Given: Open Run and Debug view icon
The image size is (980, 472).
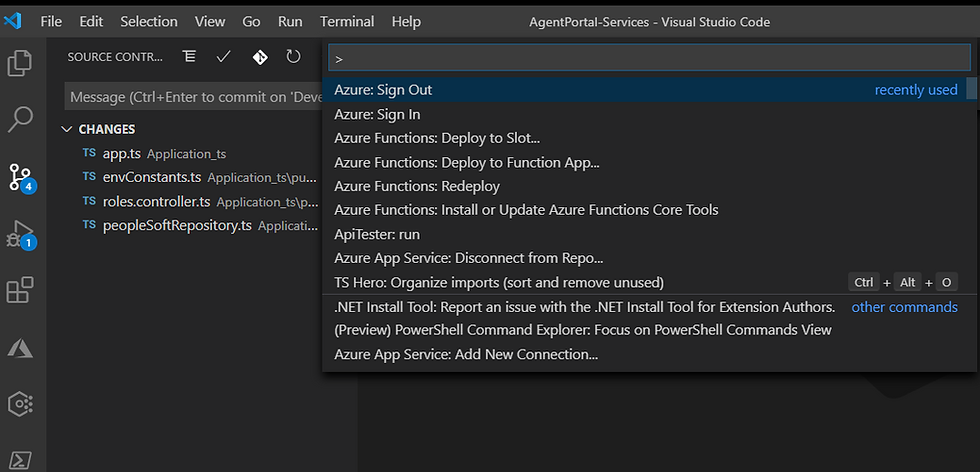Looking at the screenshot, I should (21, 234).
